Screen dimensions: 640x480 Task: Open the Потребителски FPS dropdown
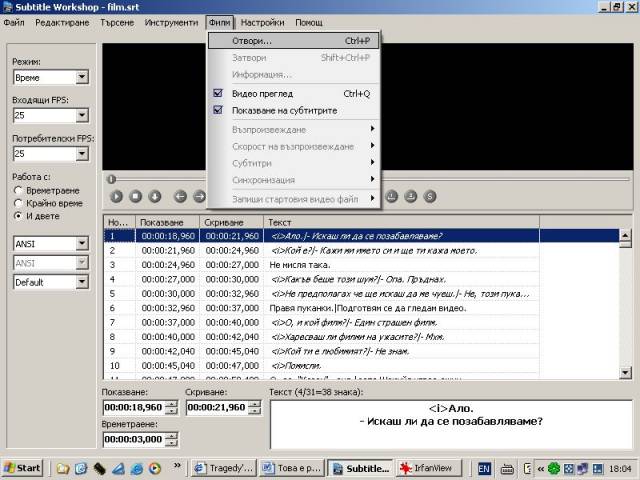click(x=51, y=154)
